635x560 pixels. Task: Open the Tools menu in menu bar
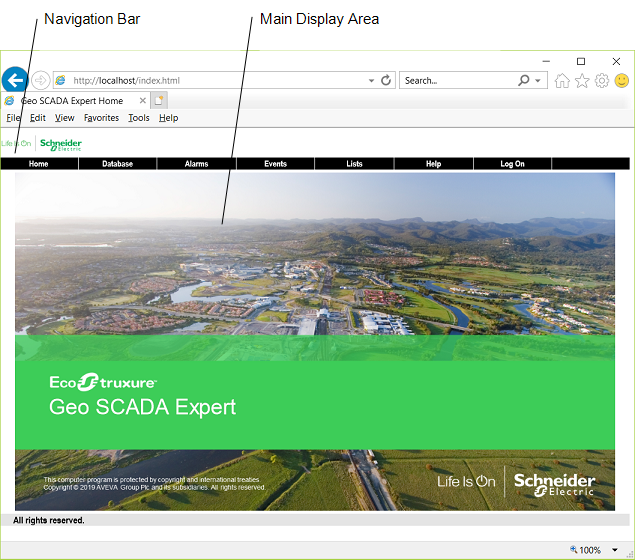point(139,118)
